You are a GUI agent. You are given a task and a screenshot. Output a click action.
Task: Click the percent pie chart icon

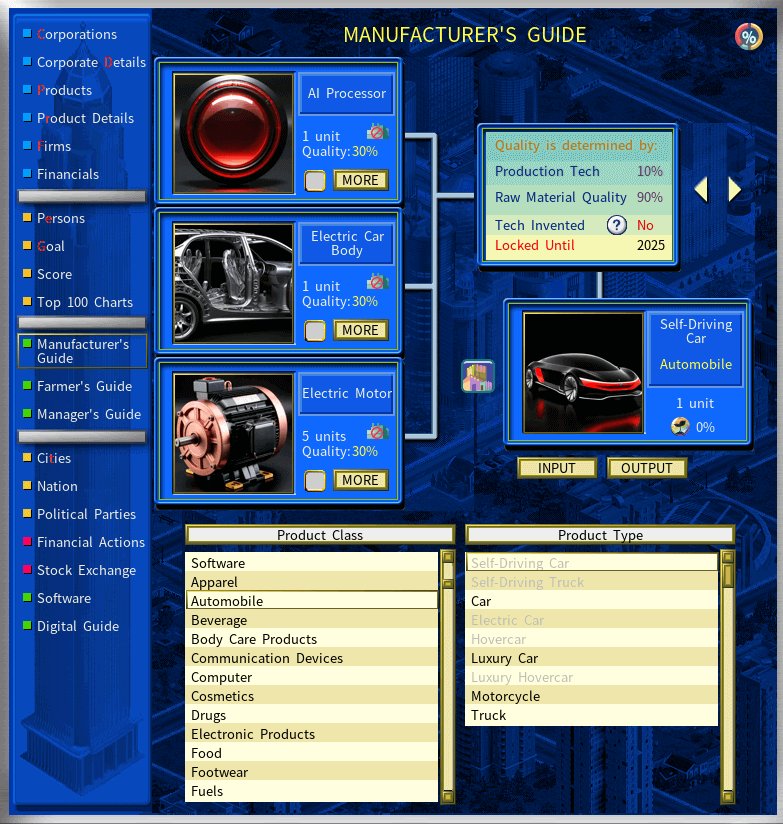pos(748,37)
